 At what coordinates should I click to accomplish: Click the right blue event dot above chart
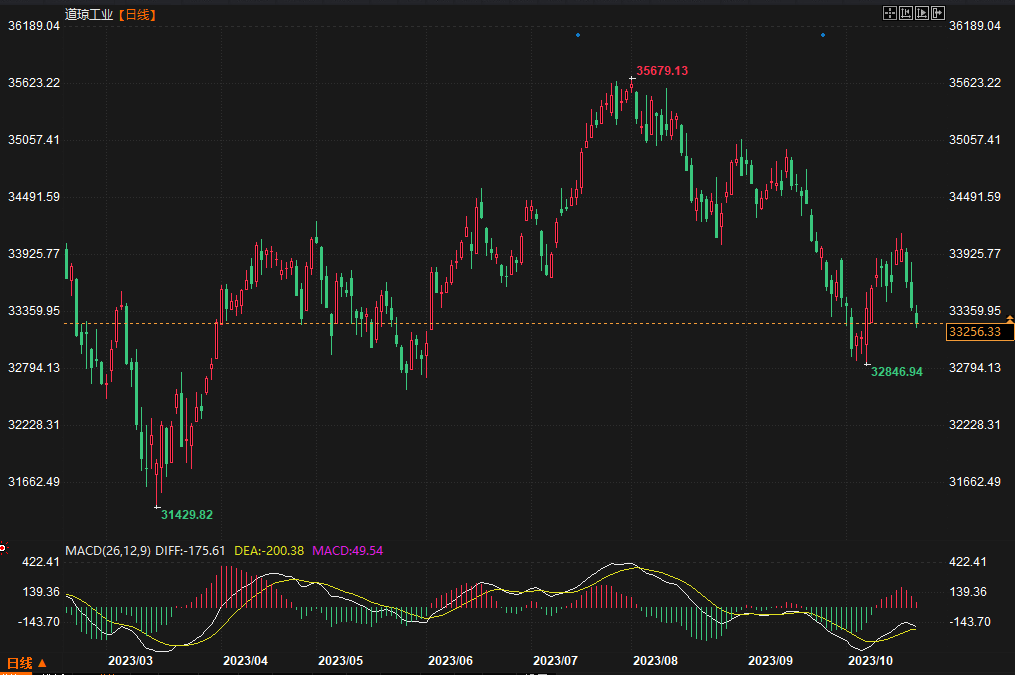[x=822, y=35]
